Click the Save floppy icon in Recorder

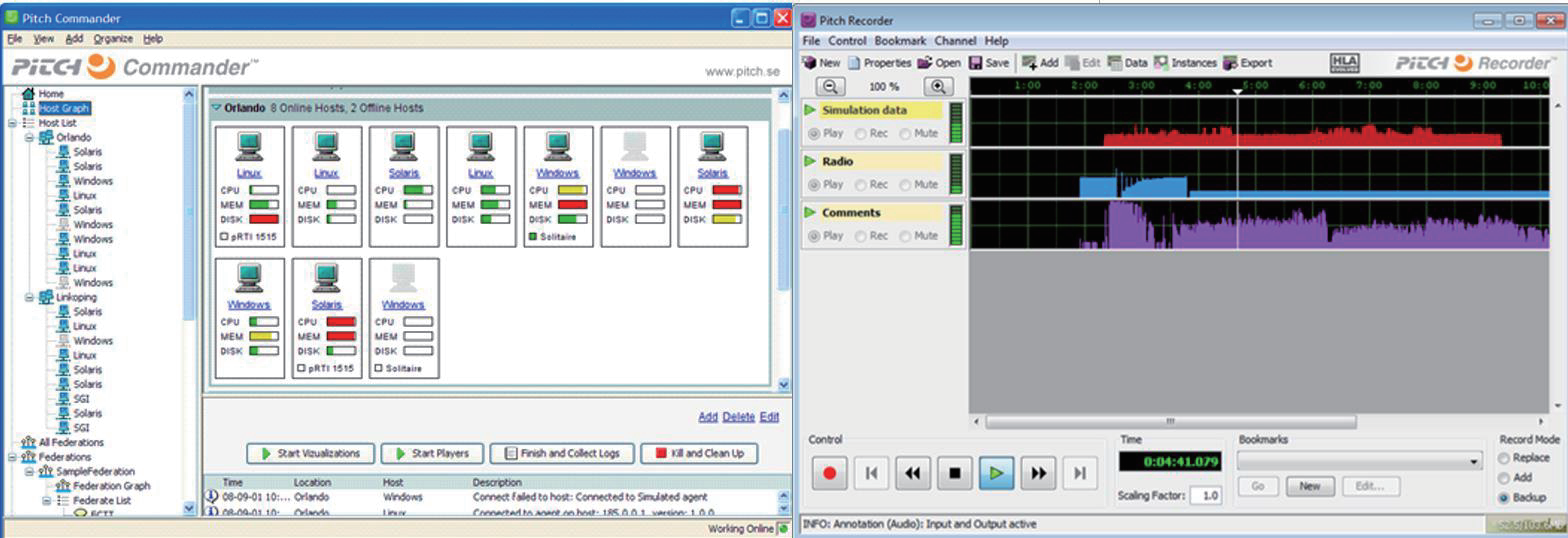coord(975,62)
